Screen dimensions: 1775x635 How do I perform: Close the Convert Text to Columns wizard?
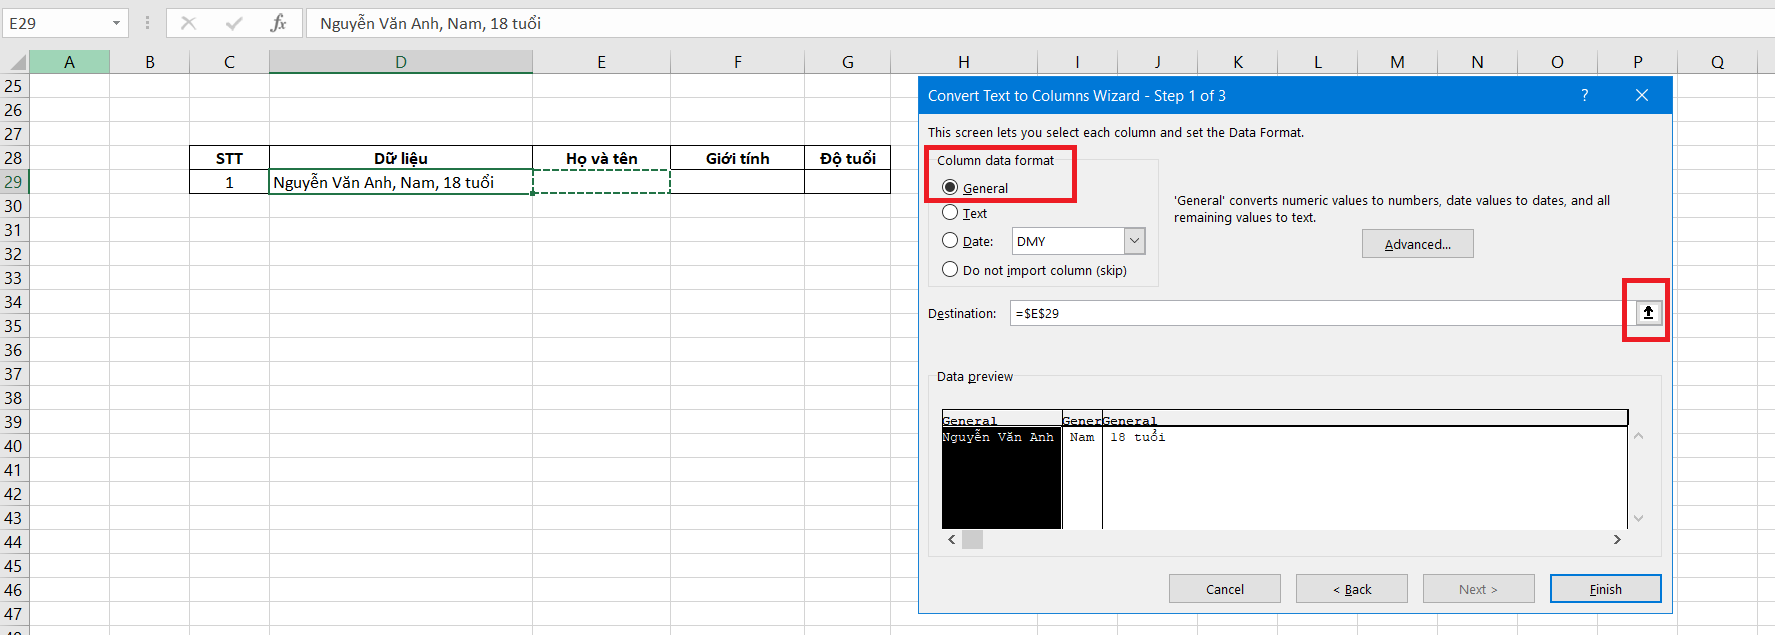1641,95
